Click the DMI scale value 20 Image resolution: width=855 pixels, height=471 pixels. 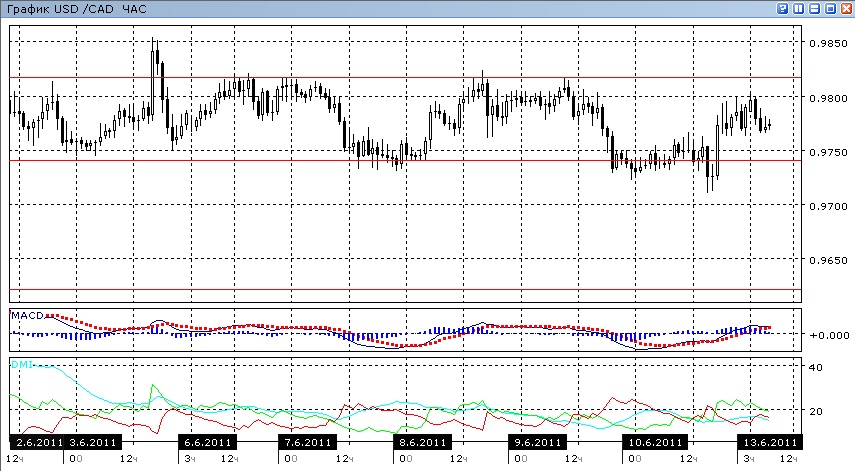tap(816, 412)
